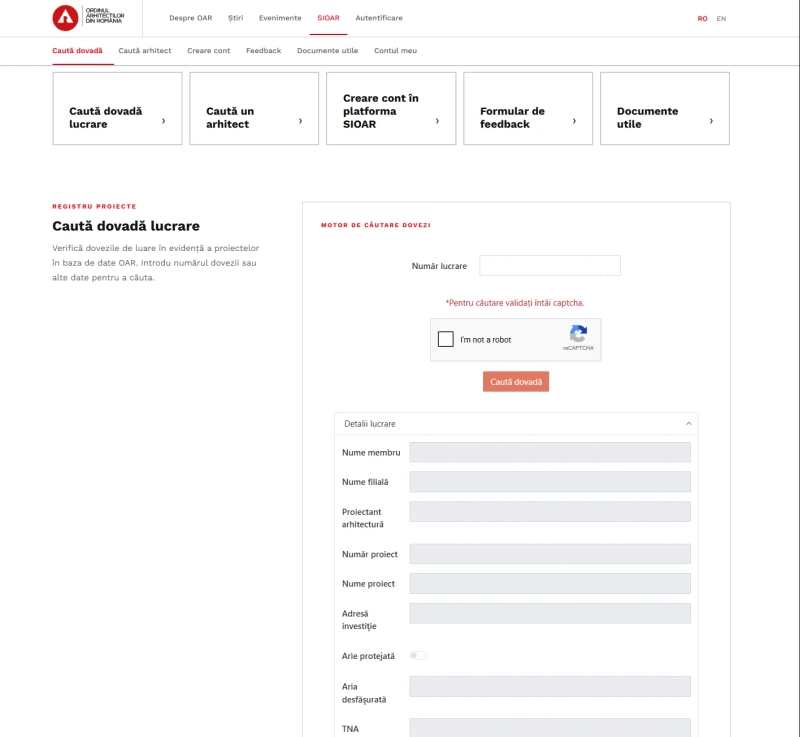Viewport: 800px width, 737px height.
Task: Open the Documente utile sub-navigation tab
Action: (328, 50)
